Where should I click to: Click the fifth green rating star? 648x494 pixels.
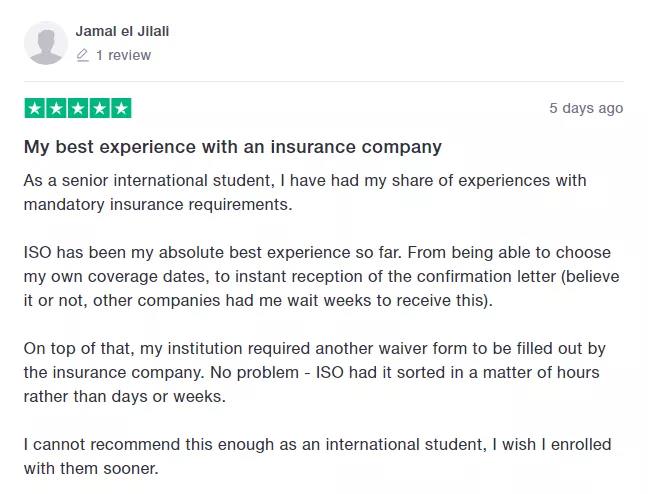(121, 108)
